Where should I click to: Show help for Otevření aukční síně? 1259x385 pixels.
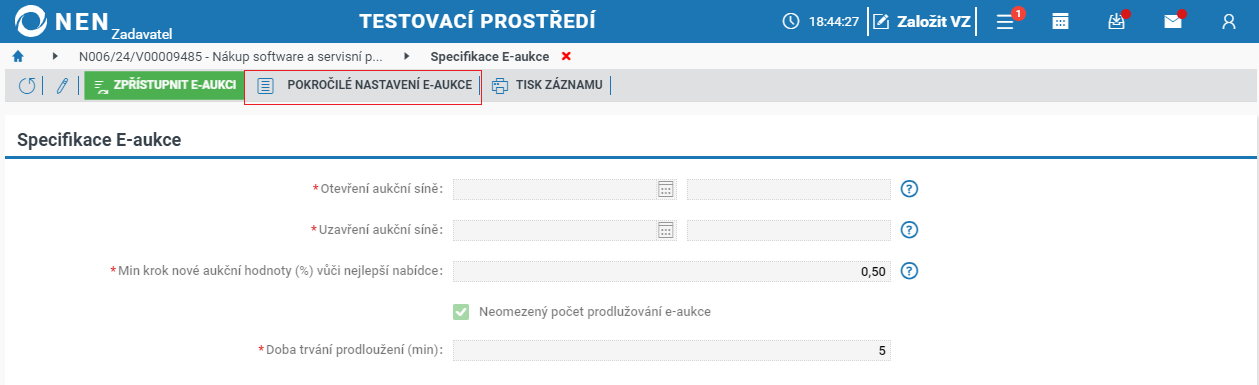coord(909,189)
